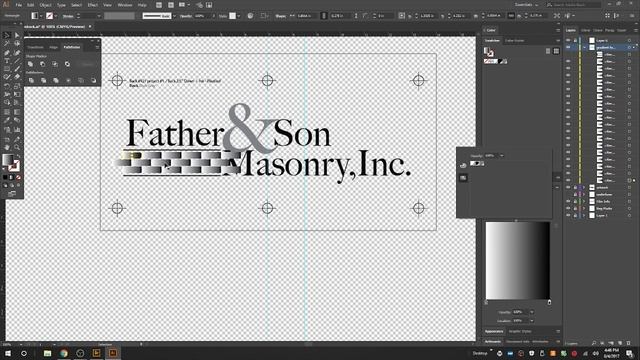Switch to the Color Guide tab
640x360 pixels.
tap(514, 40)
